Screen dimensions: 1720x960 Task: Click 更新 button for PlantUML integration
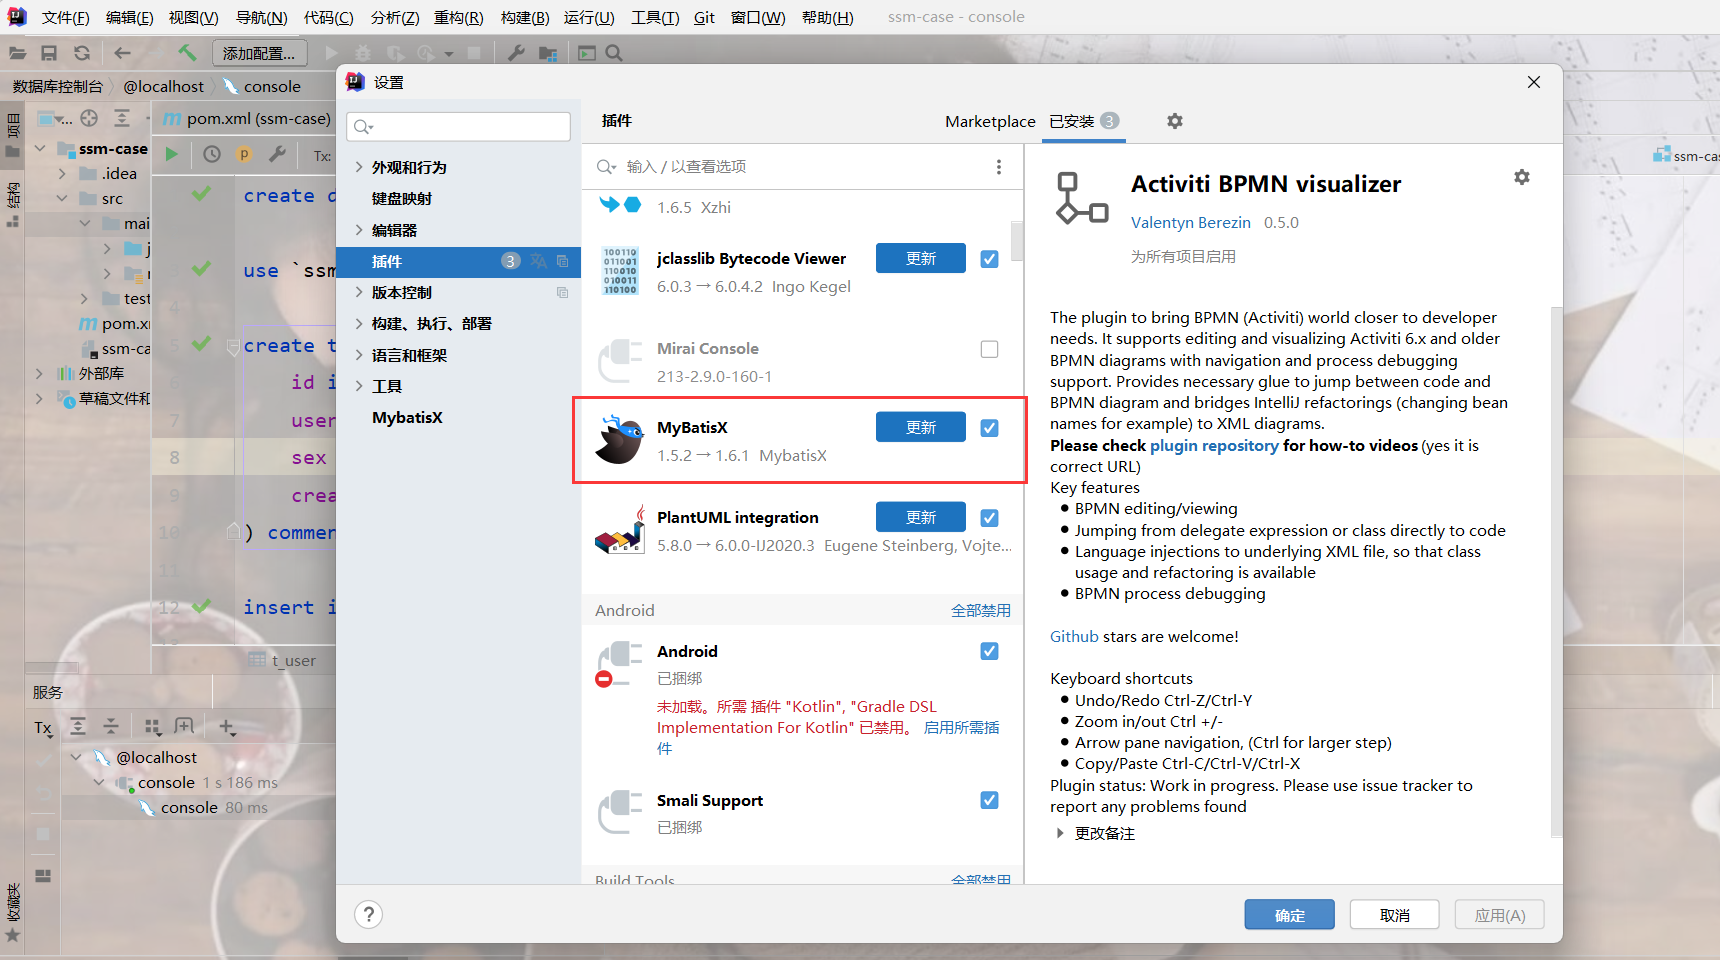coord(921,517)
